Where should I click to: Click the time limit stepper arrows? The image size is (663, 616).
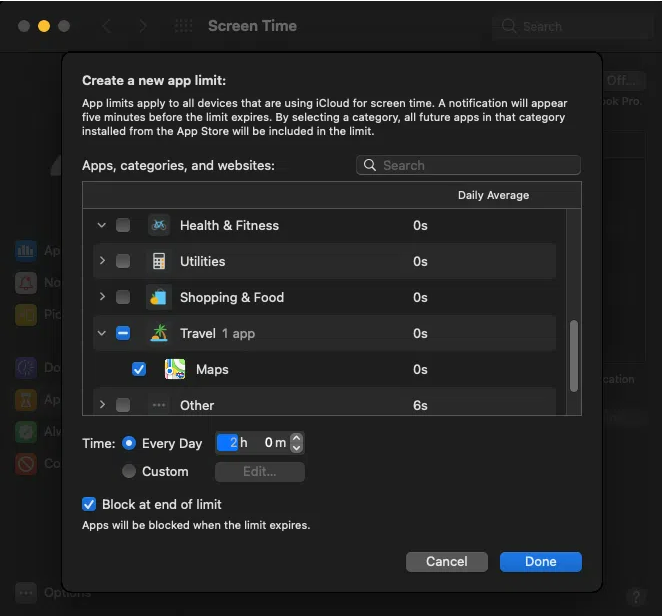coord(297,442)
